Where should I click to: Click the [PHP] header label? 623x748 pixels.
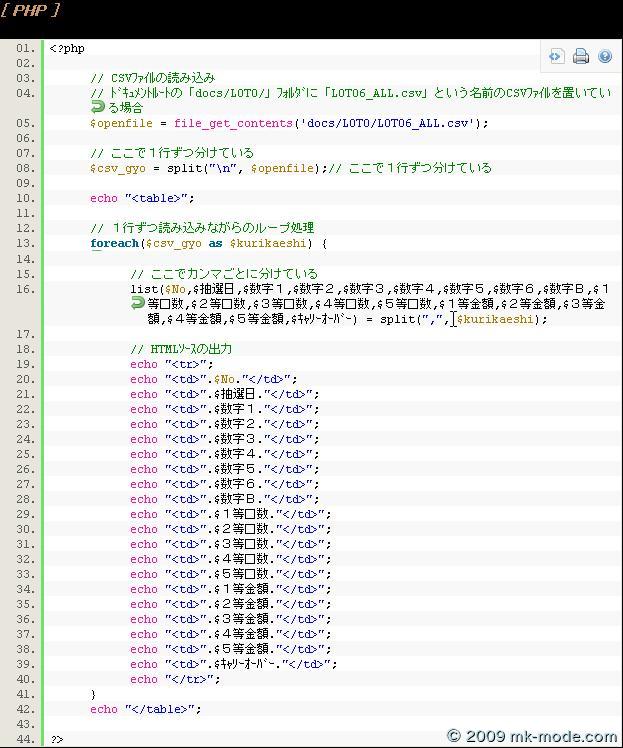coord(31,10)
